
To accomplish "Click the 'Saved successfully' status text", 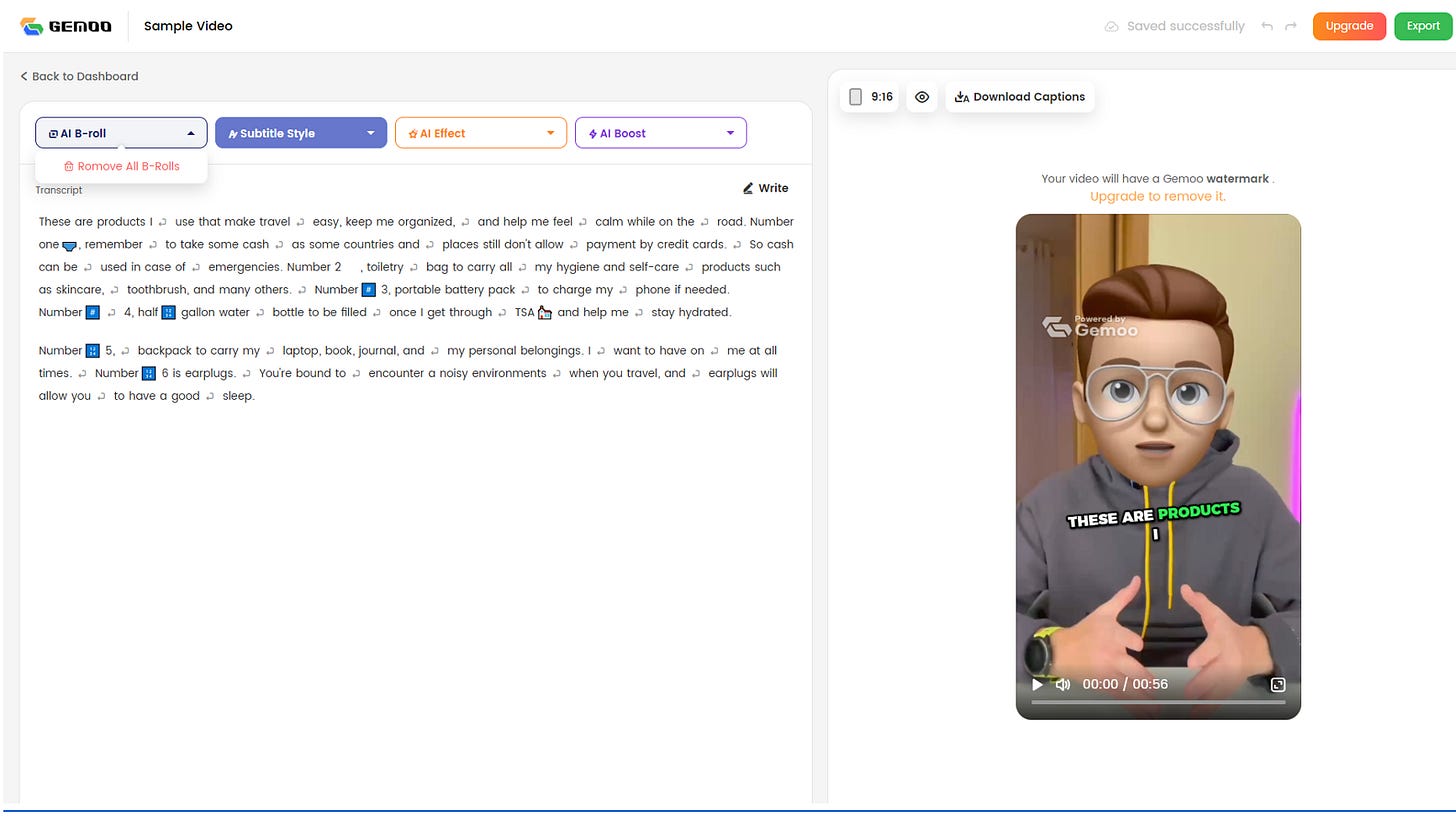I will pyautogui.click(x=1185, y=26).
